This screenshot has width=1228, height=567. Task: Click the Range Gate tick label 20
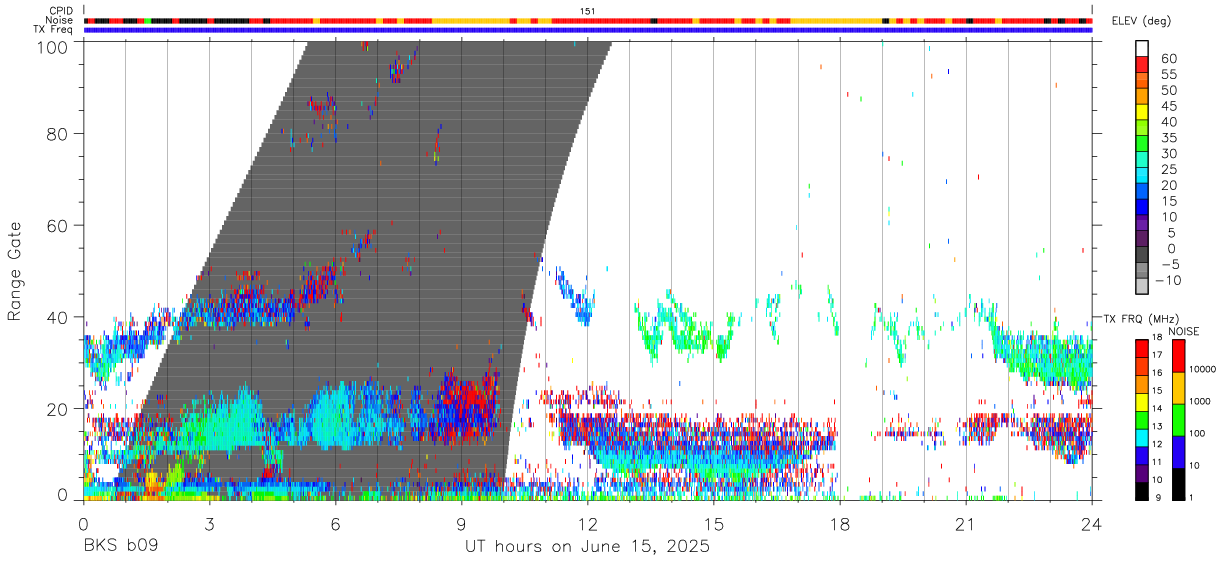[58, 409]
